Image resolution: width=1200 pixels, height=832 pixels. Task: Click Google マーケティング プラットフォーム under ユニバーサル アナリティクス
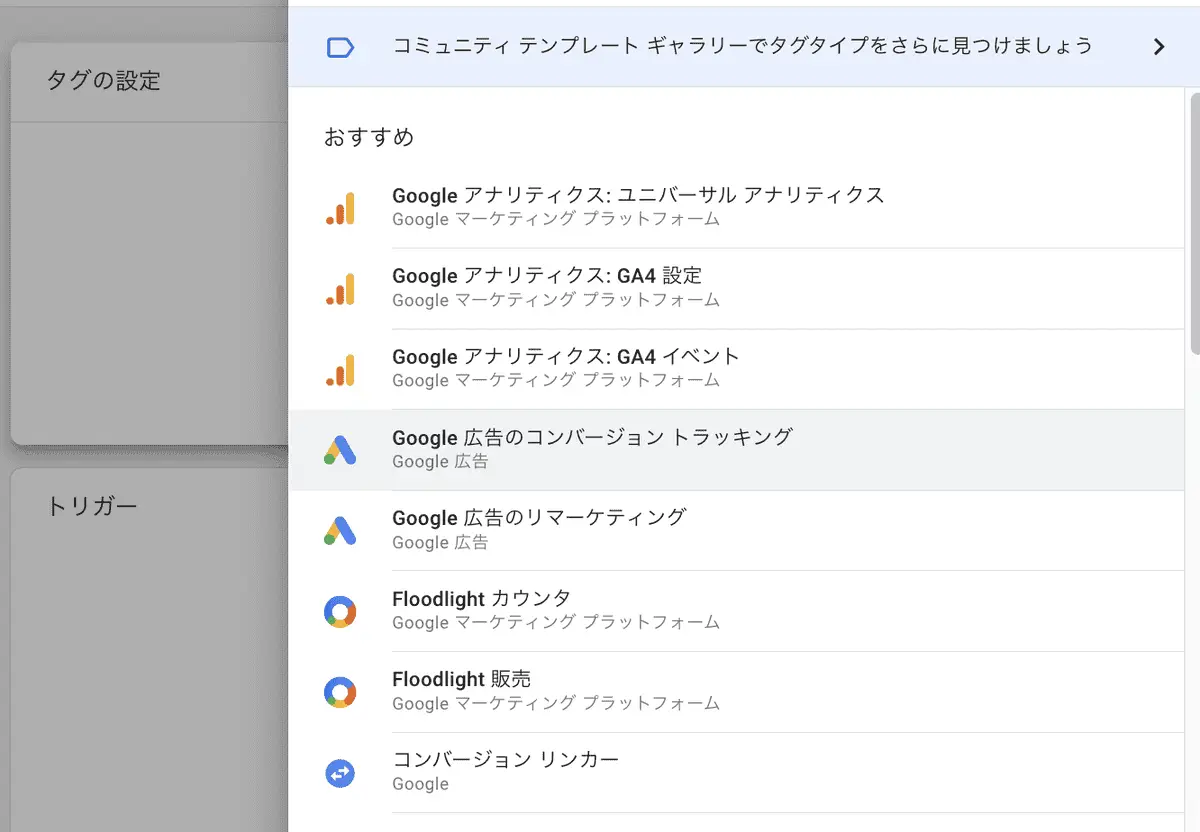pos(556,219)
